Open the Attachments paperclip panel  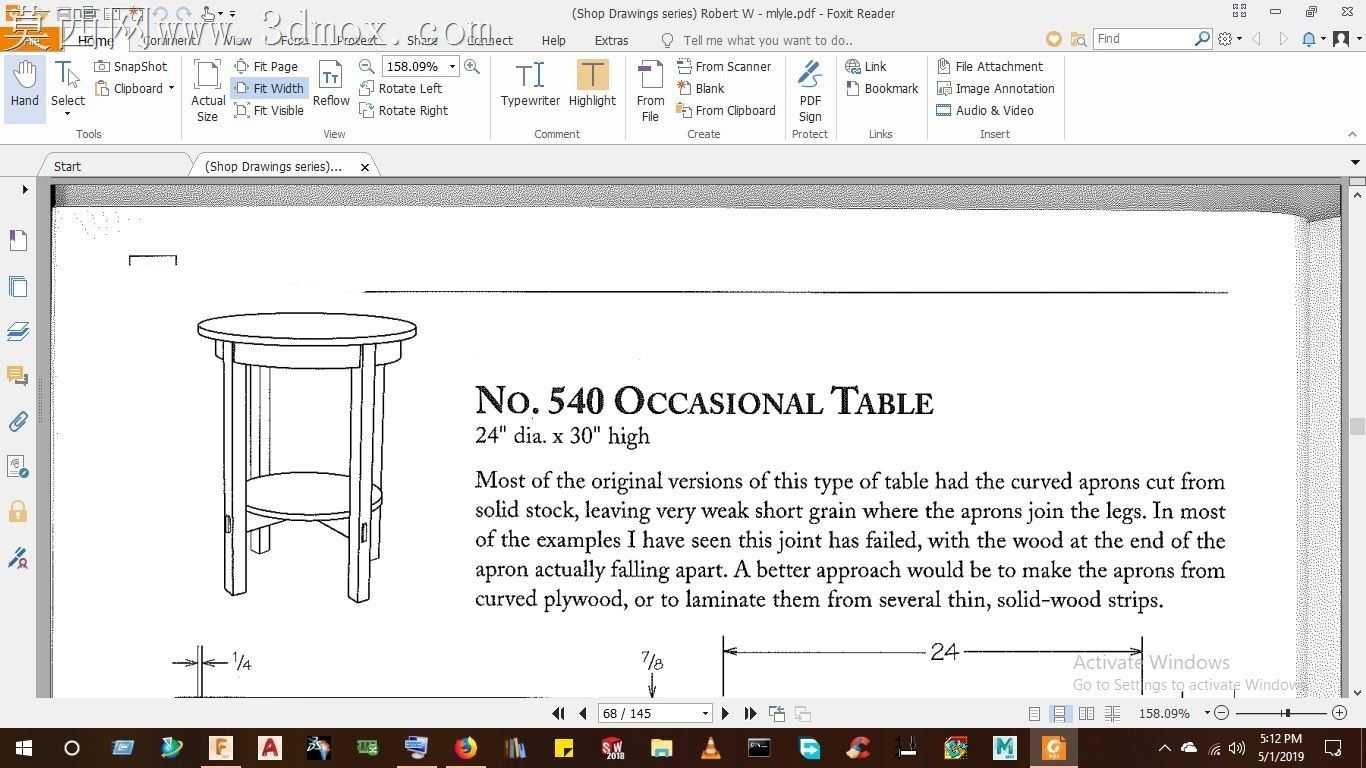[x=18, y=422]
